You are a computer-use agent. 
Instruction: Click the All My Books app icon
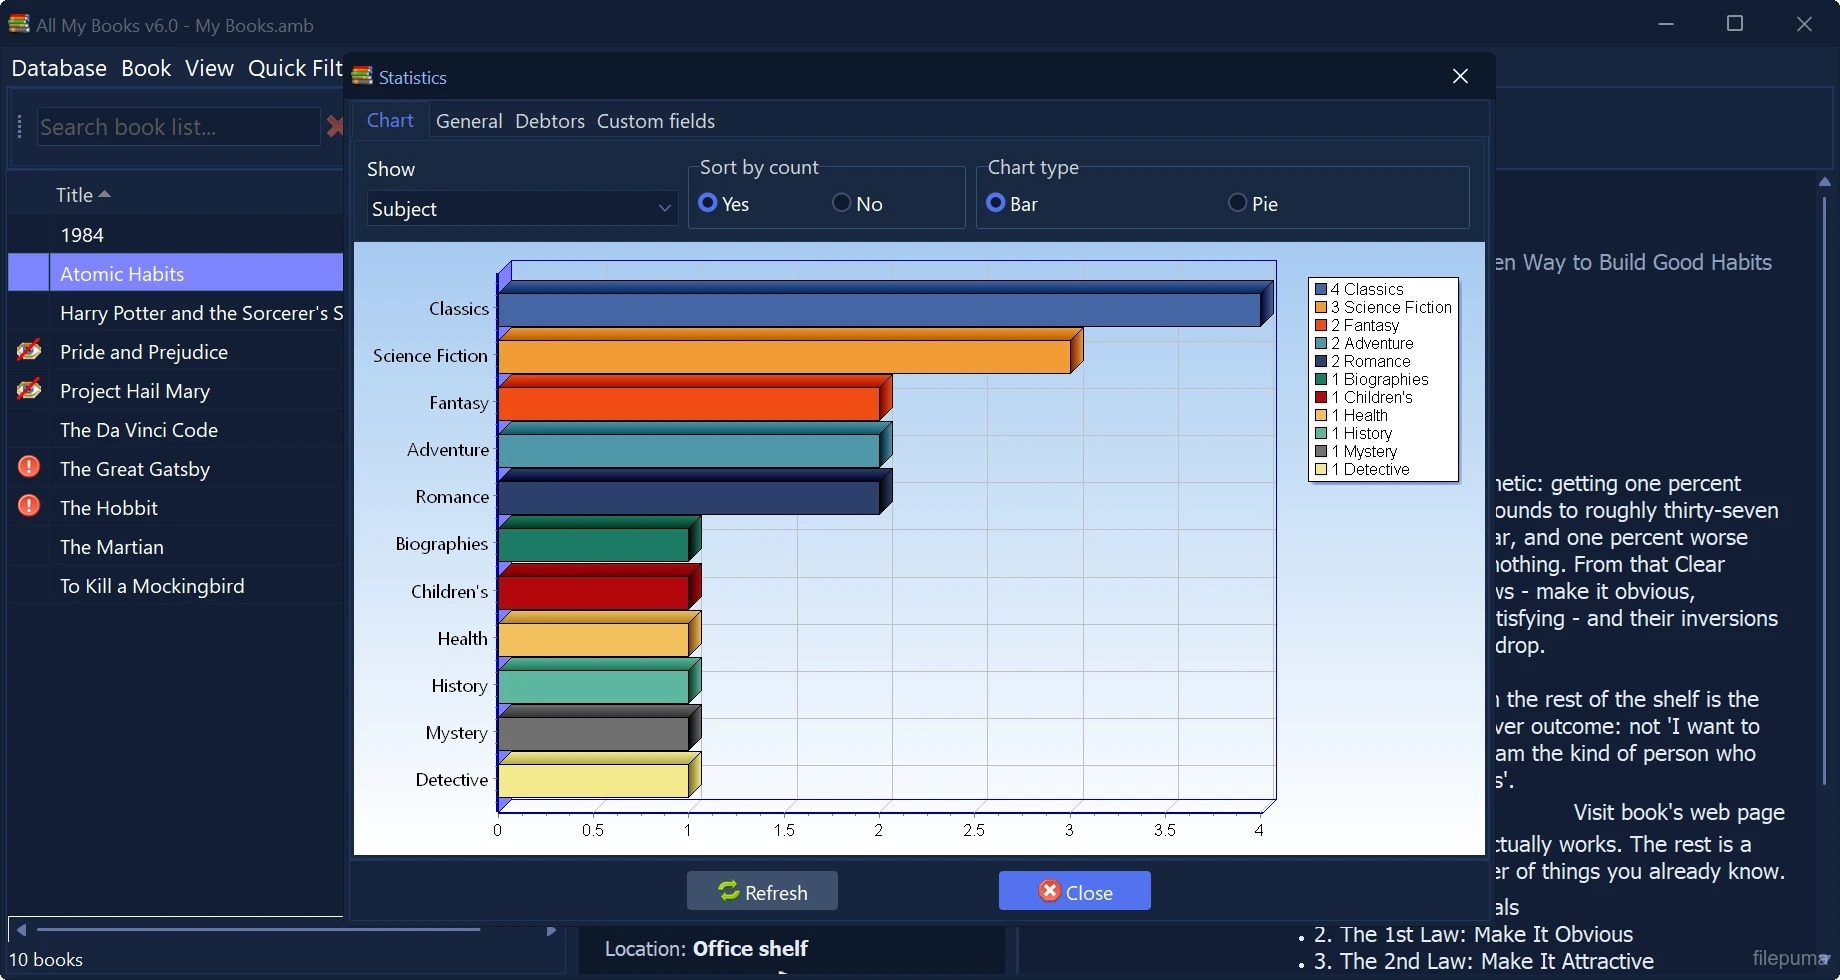(18, 24)
